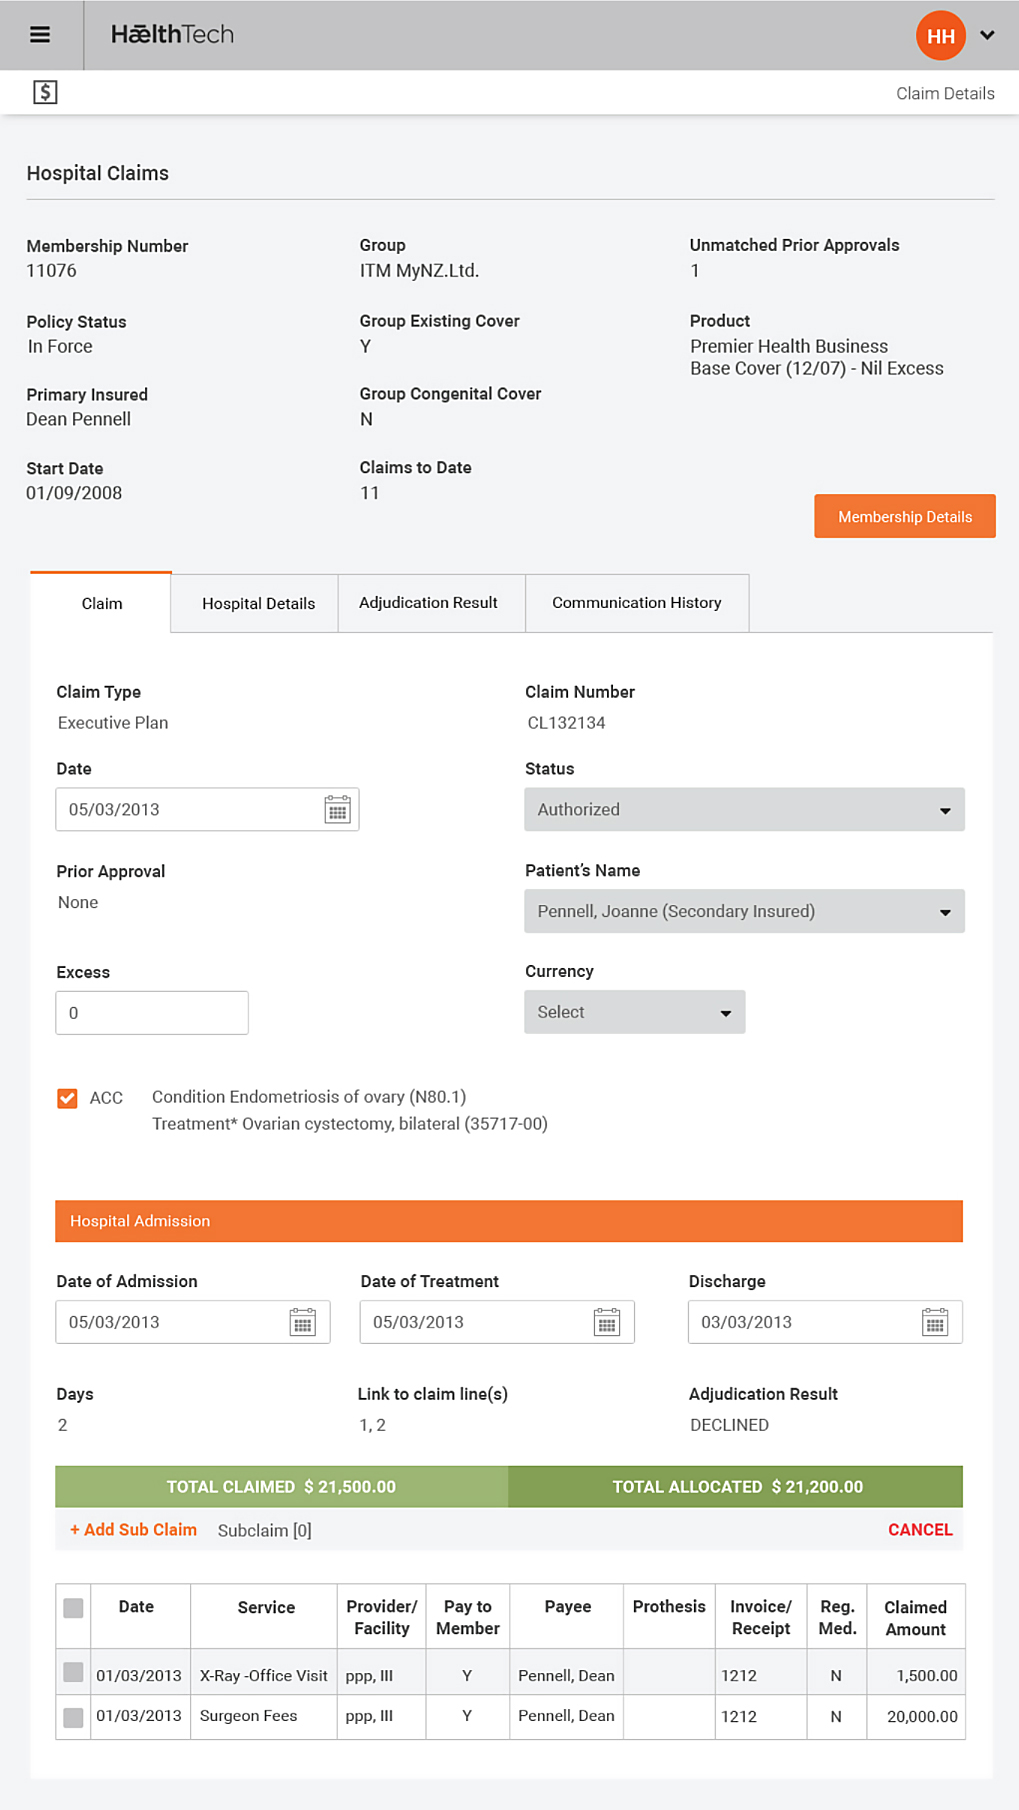
Task: Open calendar for Date of Admission
Action: pos(302,1323)
